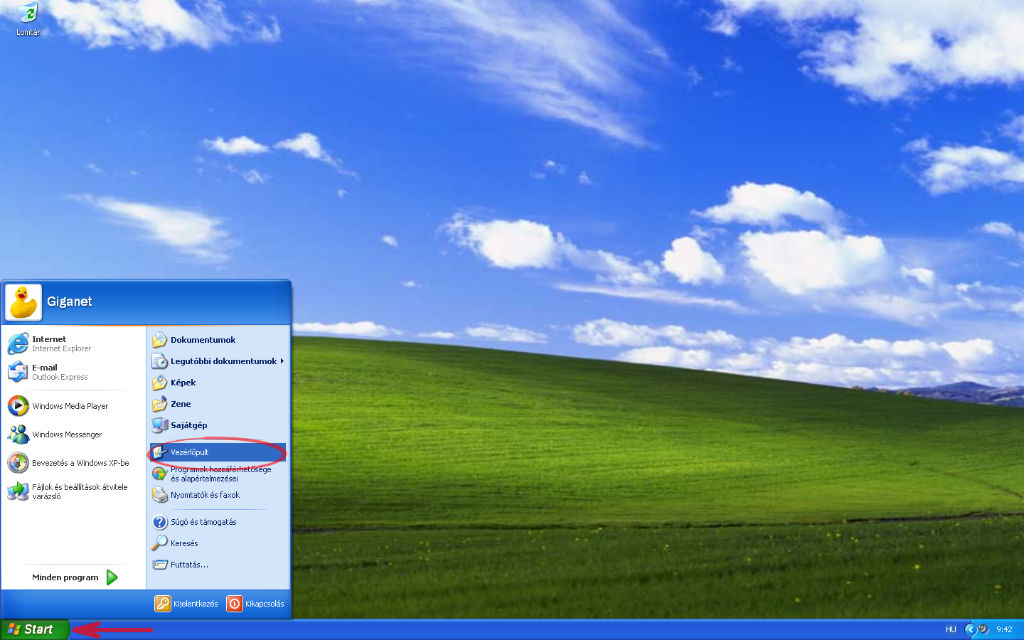
Task: Open the Képek pictures folder
Action: (182, 382)
